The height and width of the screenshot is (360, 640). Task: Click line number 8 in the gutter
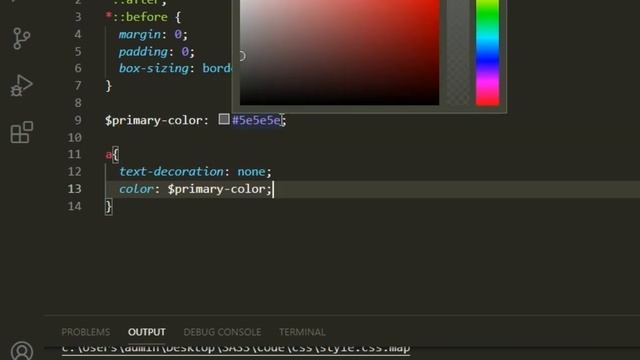[78, 103]
